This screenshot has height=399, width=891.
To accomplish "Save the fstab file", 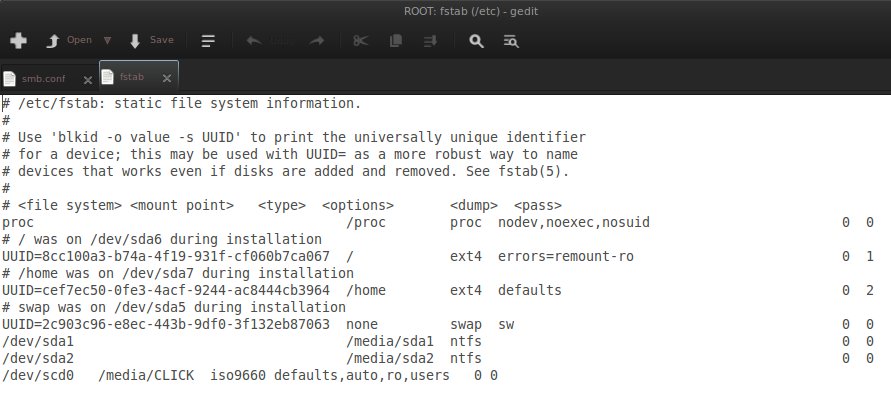I will pos(151,40).
